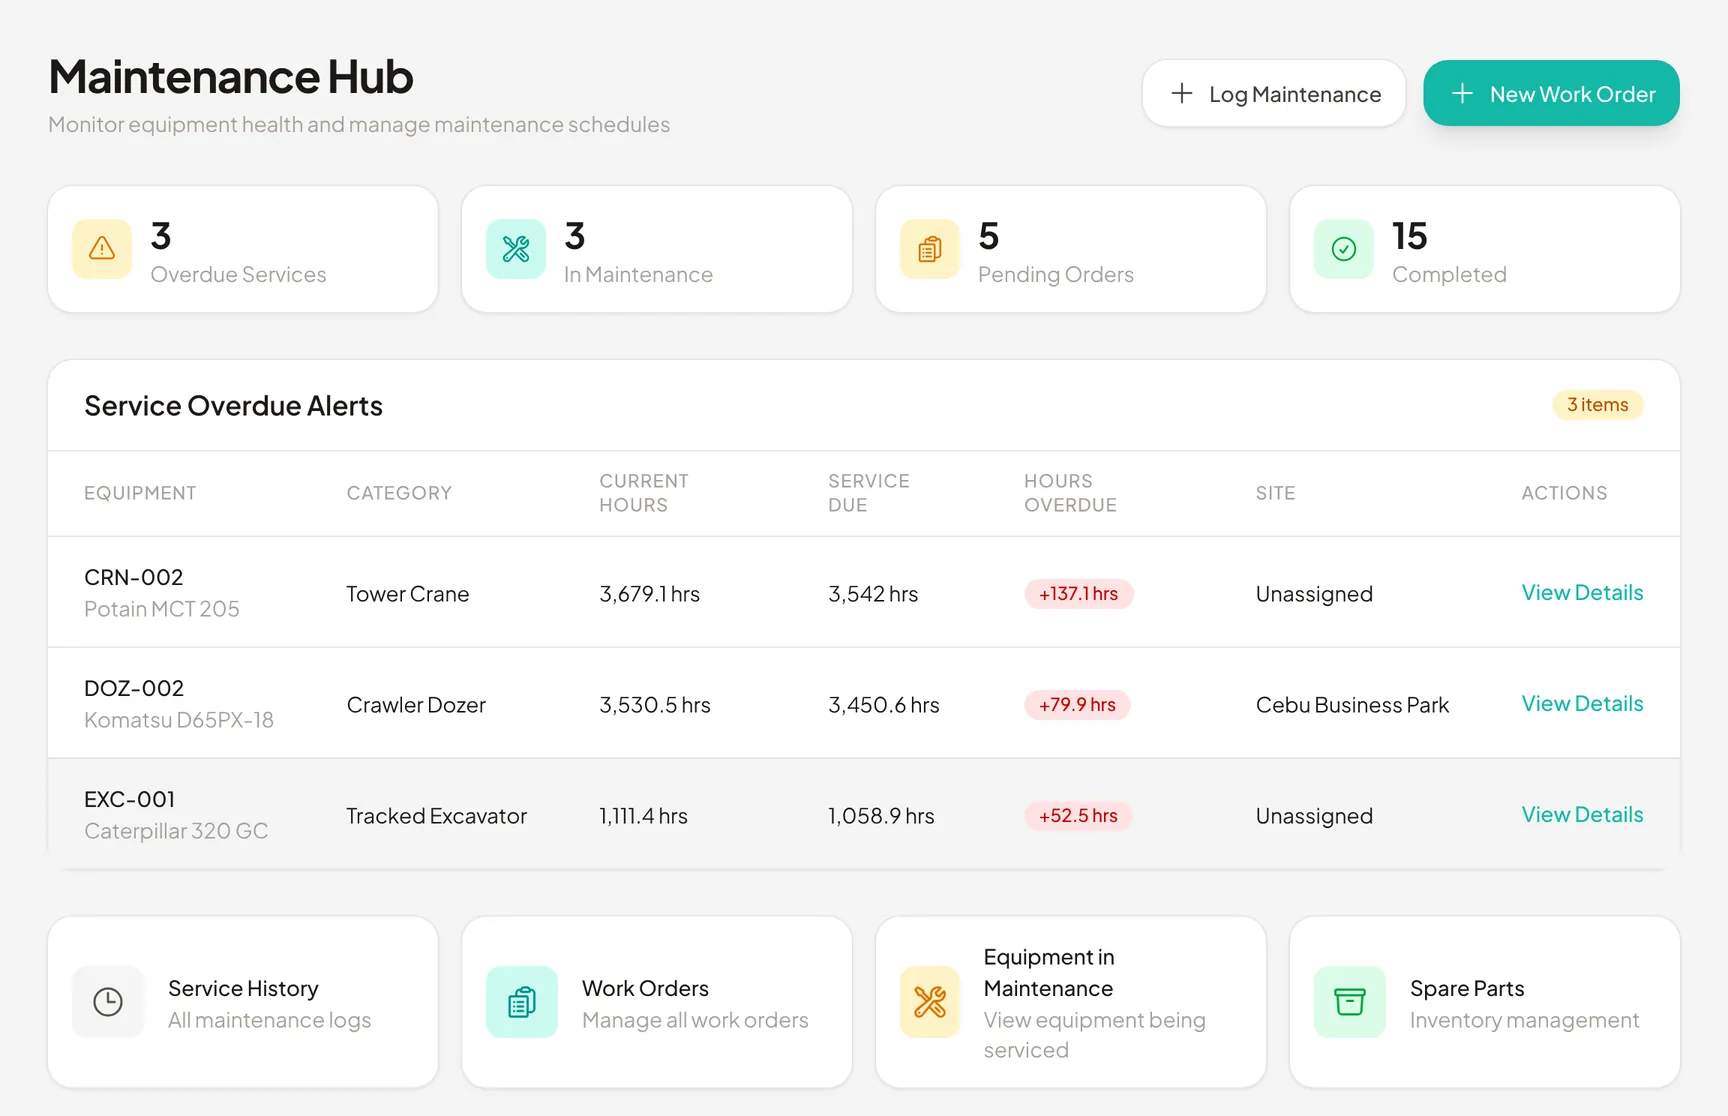Screen dimensions: 1728x1116
Task: Click the Cebu Business Park site cell
Action: (x=1352, y=705)
